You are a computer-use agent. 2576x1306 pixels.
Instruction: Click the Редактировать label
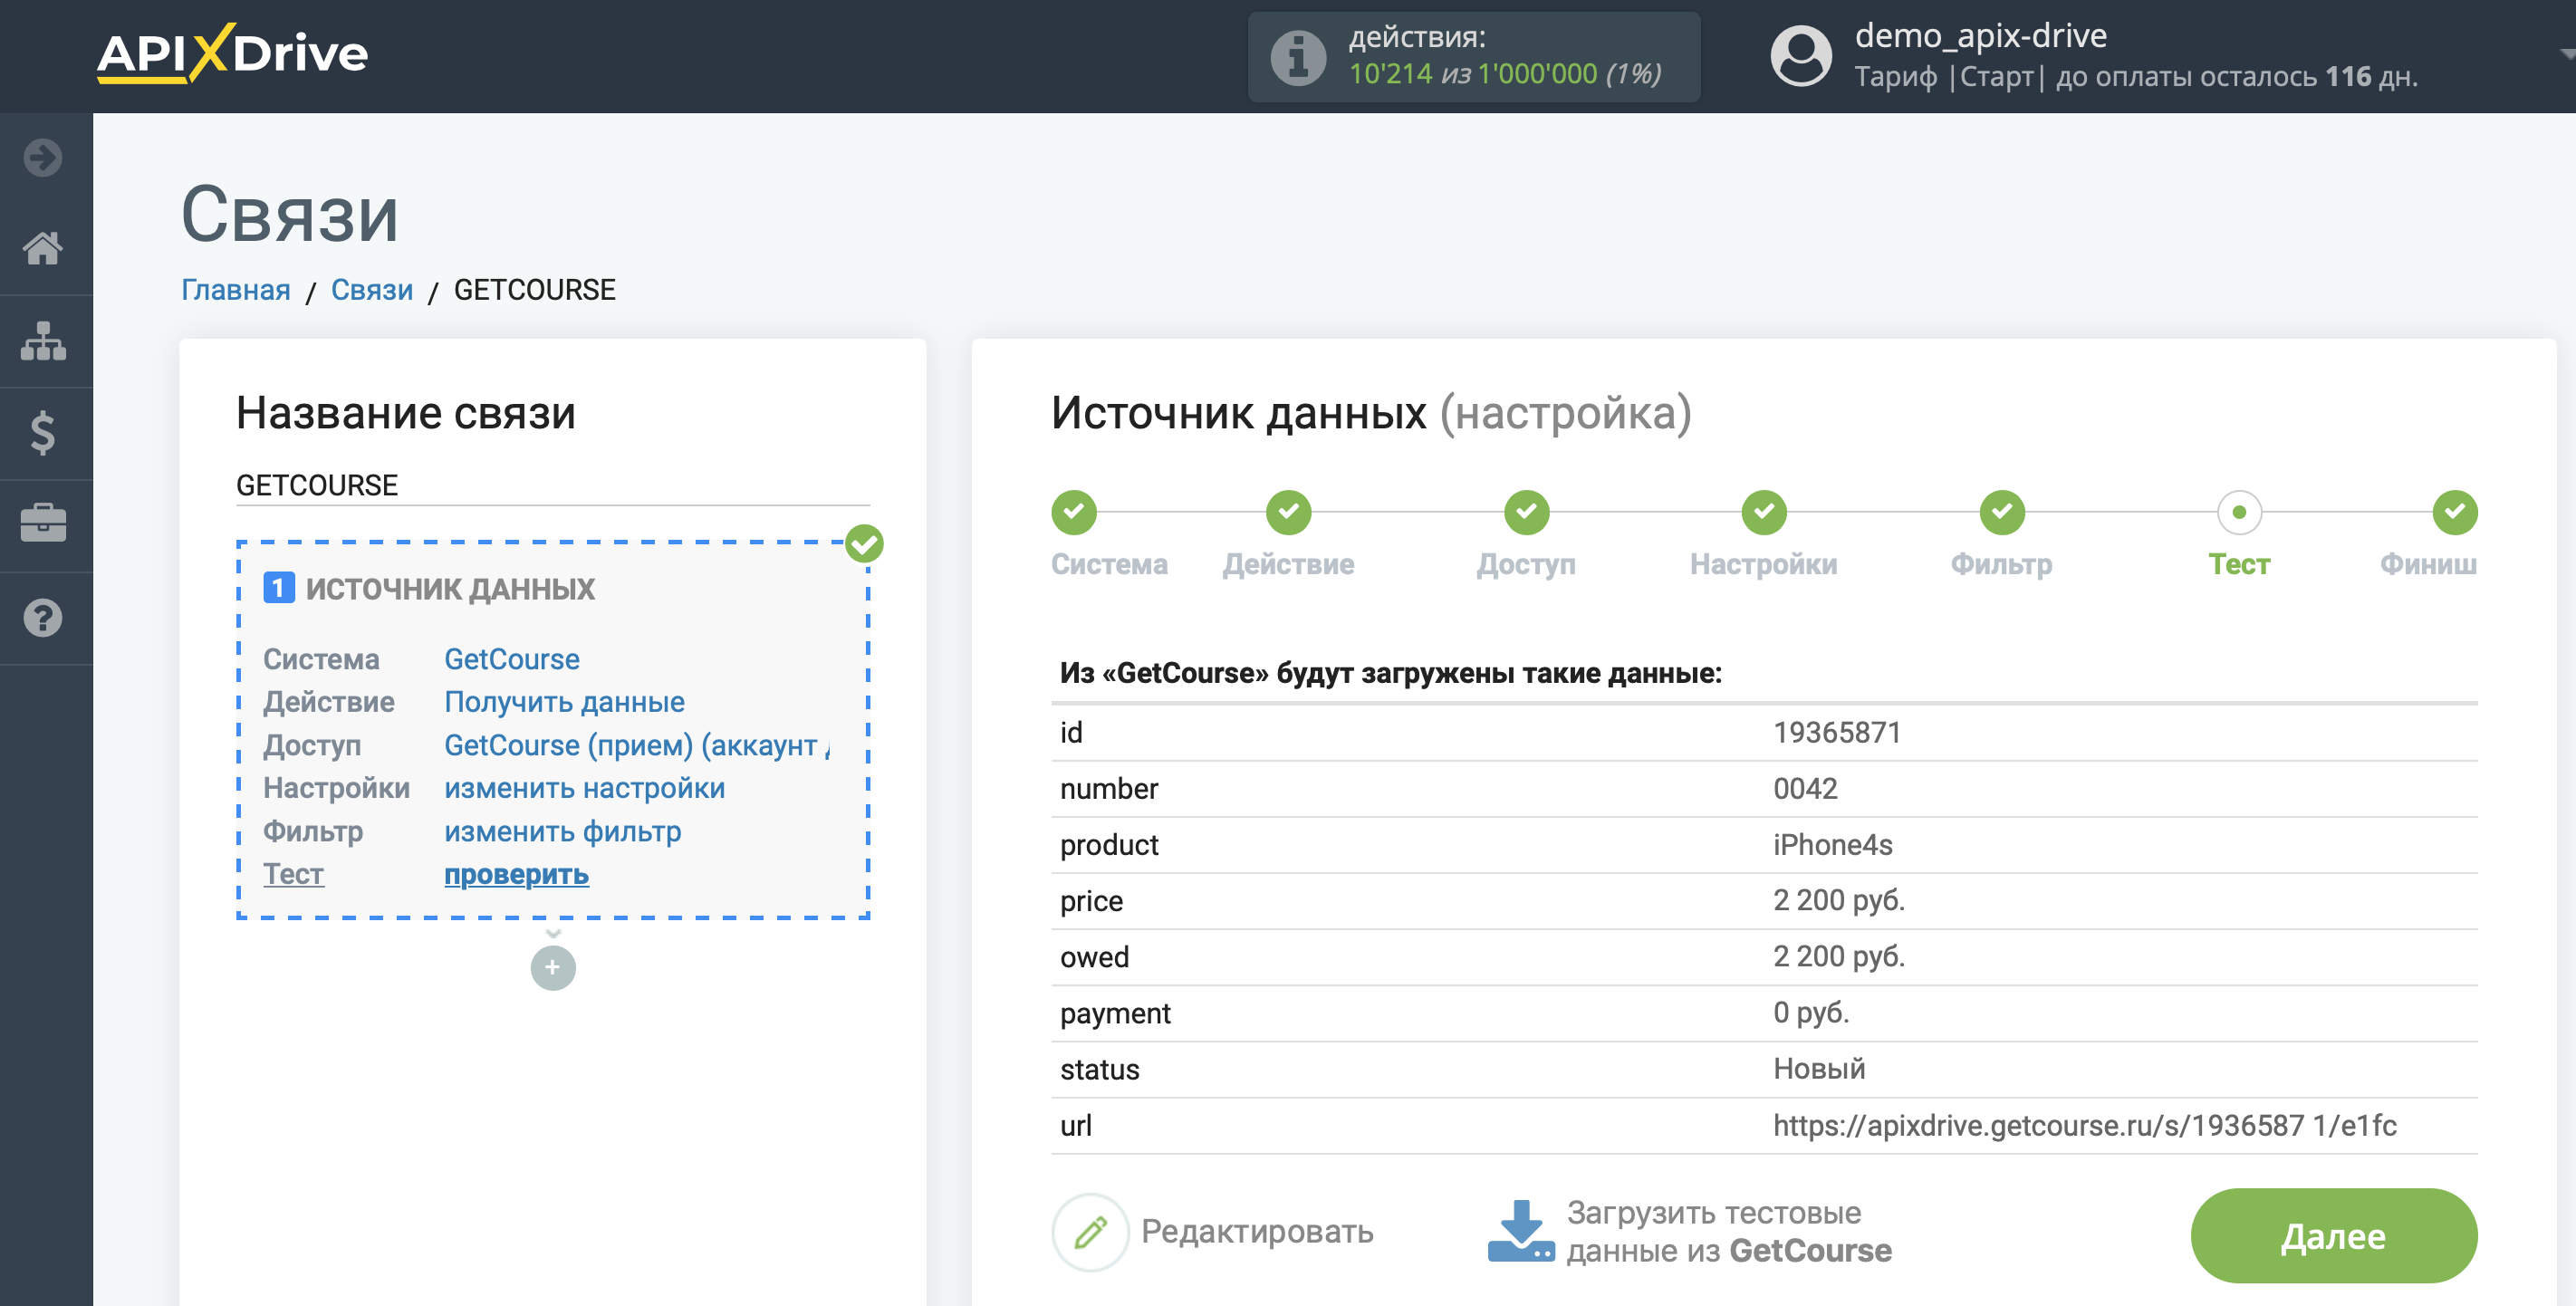(x=1257, y=1232)
